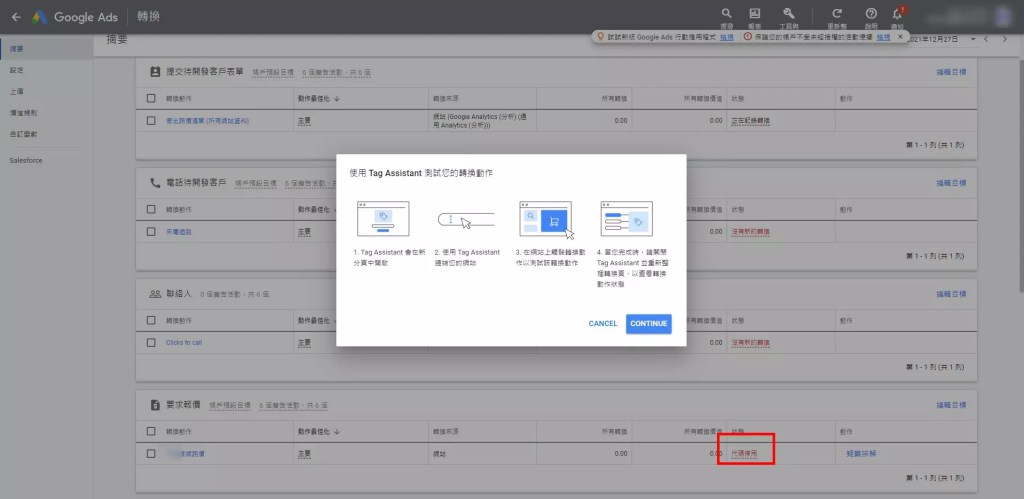The width and height of the screenshot is (1024, 499).
Task: Click the refresh icon in top bar
Action: pos(836,15)
